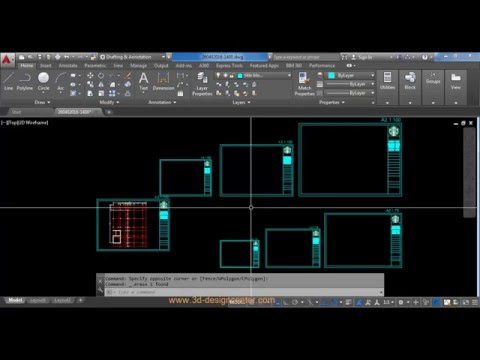Click Customization menu icon in status bar
The image size is (480, 360).
(x=475, y=302)
